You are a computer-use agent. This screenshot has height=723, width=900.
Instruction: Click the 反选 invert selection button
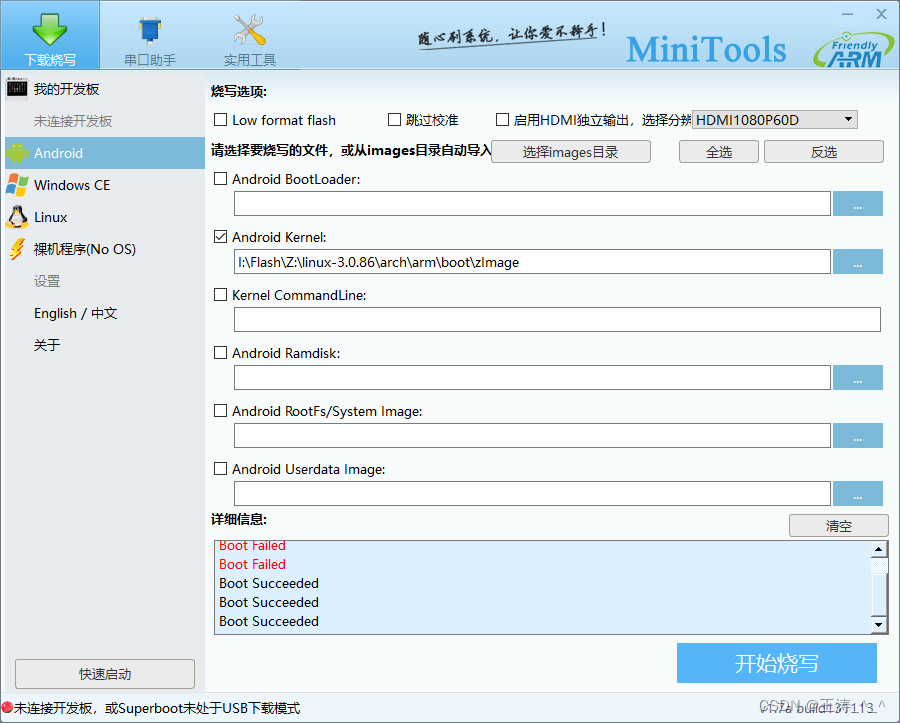824,152
